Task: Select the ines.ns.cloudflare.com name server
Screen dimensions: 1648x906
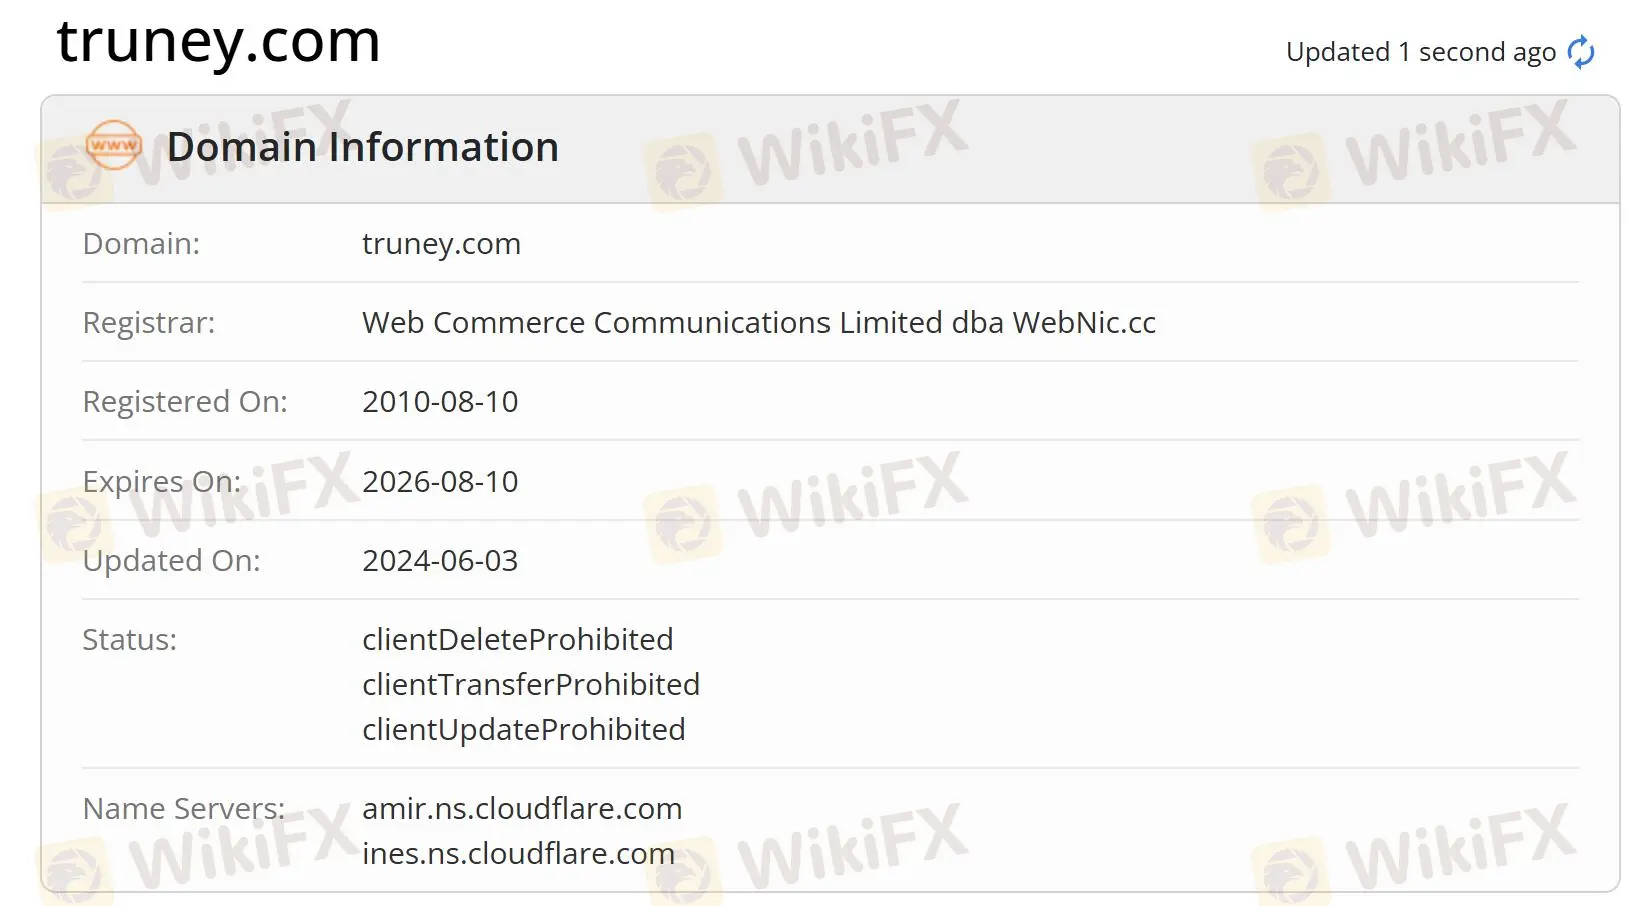Action: (518, 854)
